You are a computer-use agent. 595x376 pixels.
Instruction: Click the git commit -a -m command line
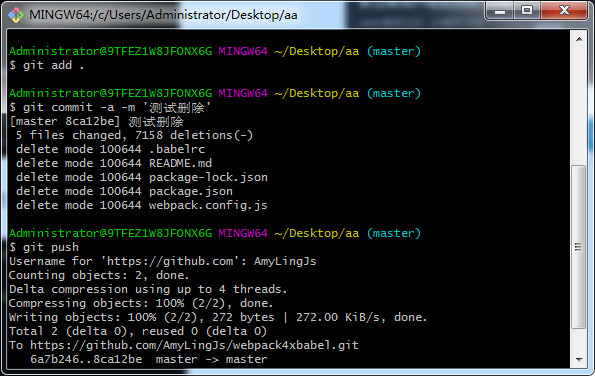coord(110,107)
